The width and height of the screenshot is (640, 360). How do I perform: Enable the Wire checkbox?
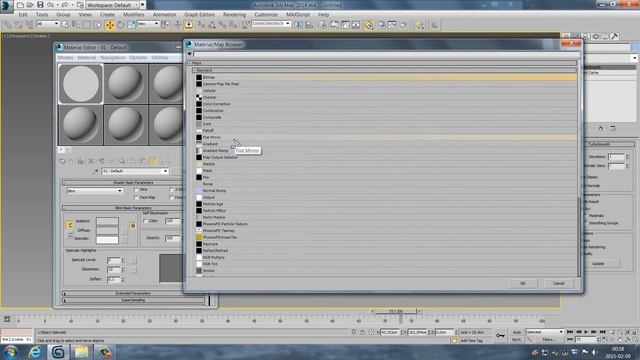tap(136, 190)
